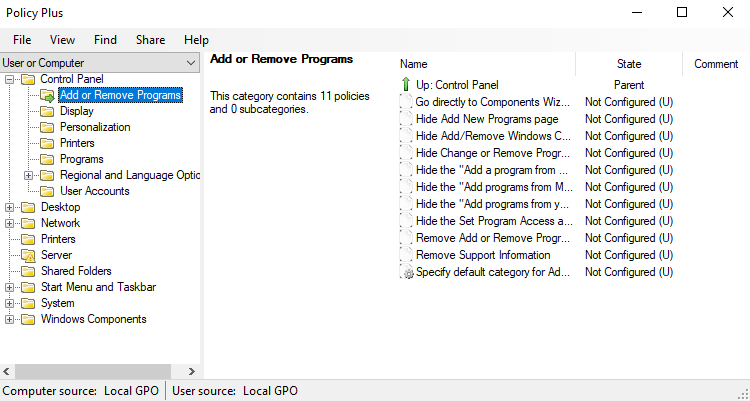This screenshot has width=750, height=401.
Task: Click the System folder icon
Action: click(28, 303)
